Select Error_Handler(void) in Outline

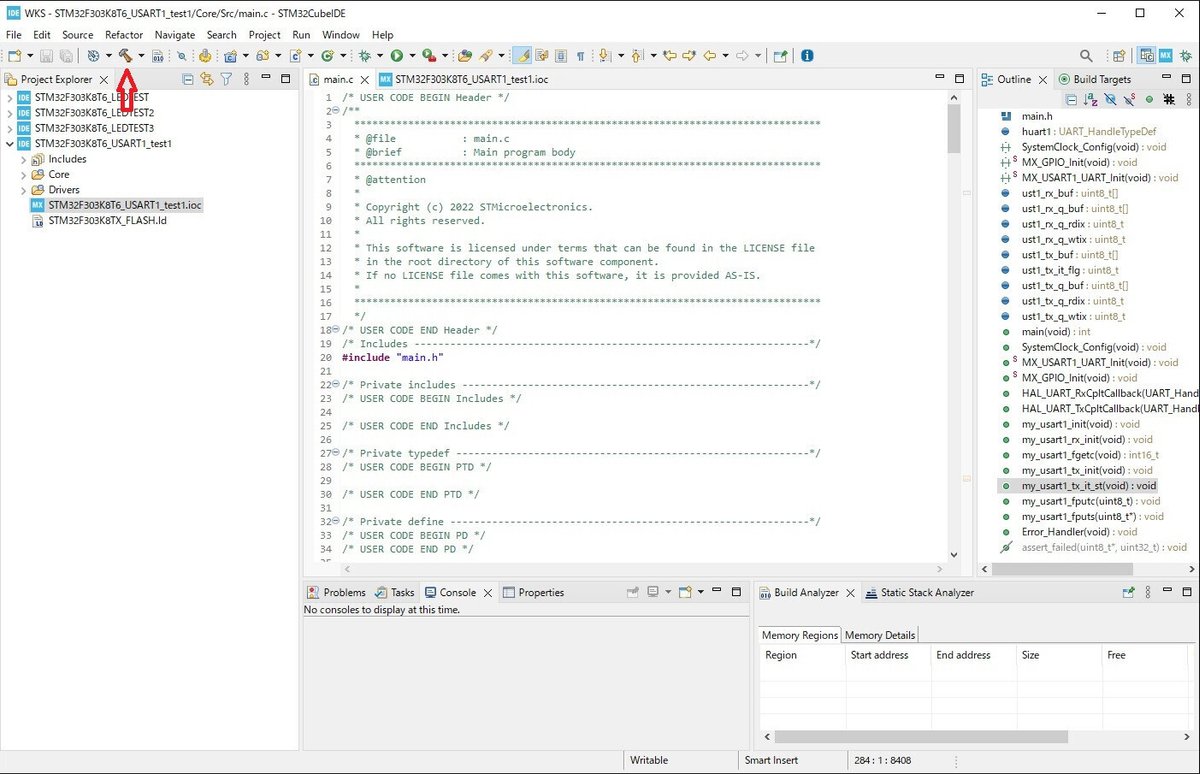(x=1079, y=531)
